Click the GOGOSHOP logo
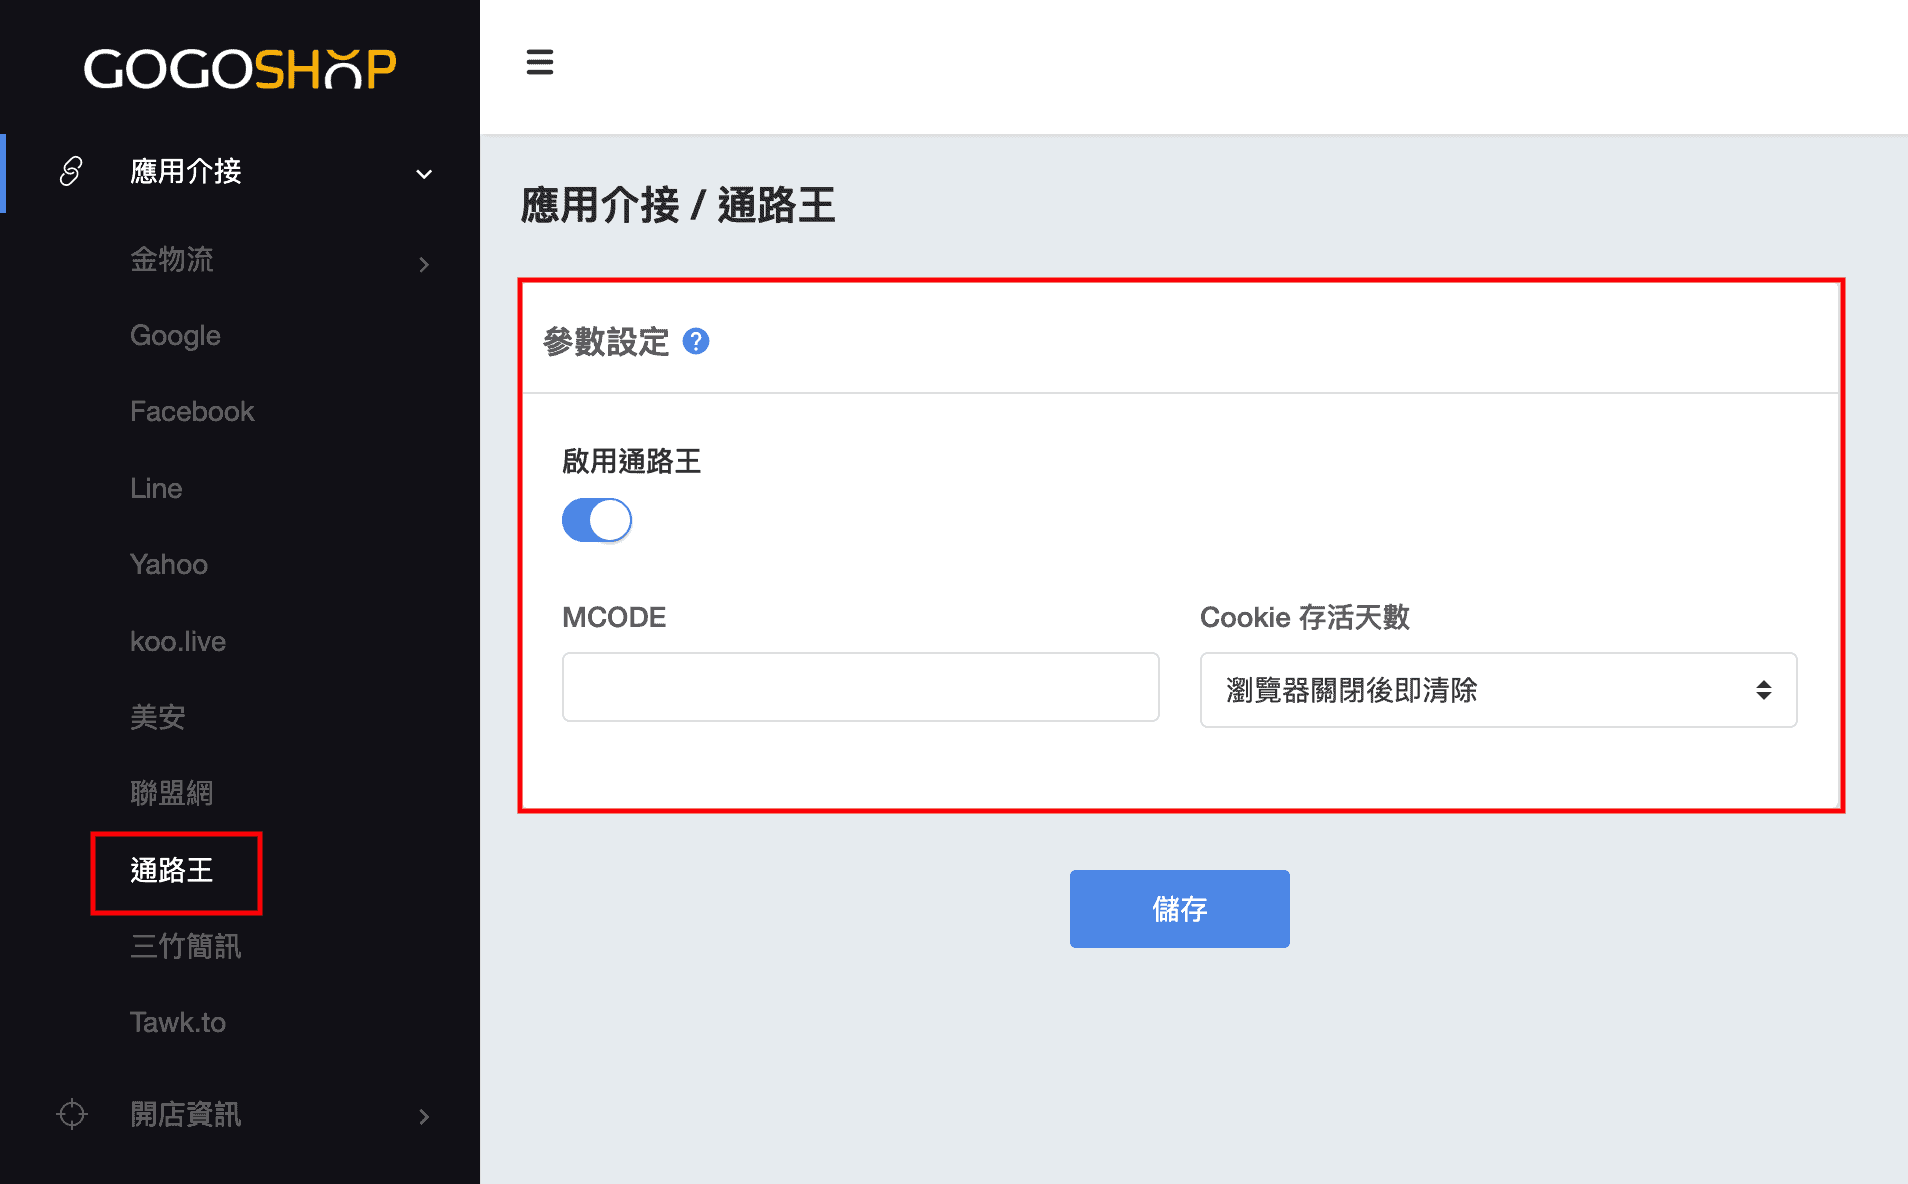 pyautogui.click(x=240, y=68)
